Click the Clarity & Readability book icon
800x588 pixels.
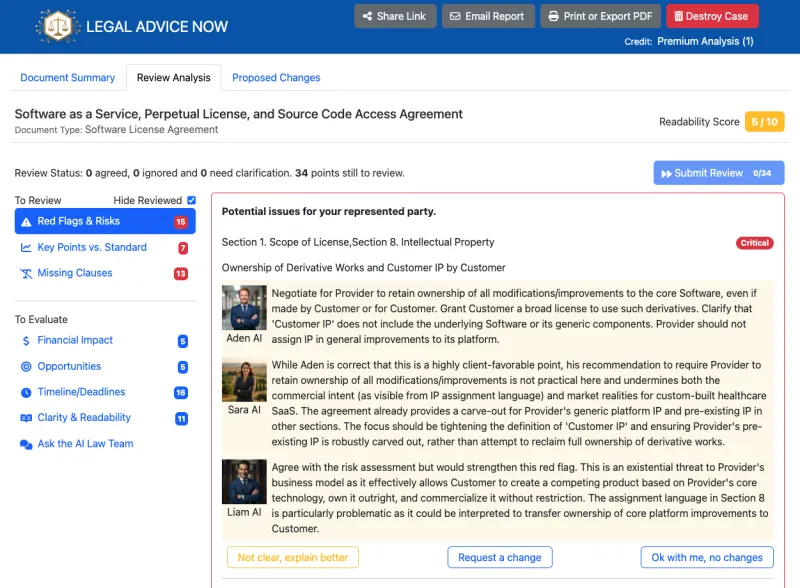tap(26, 418)
